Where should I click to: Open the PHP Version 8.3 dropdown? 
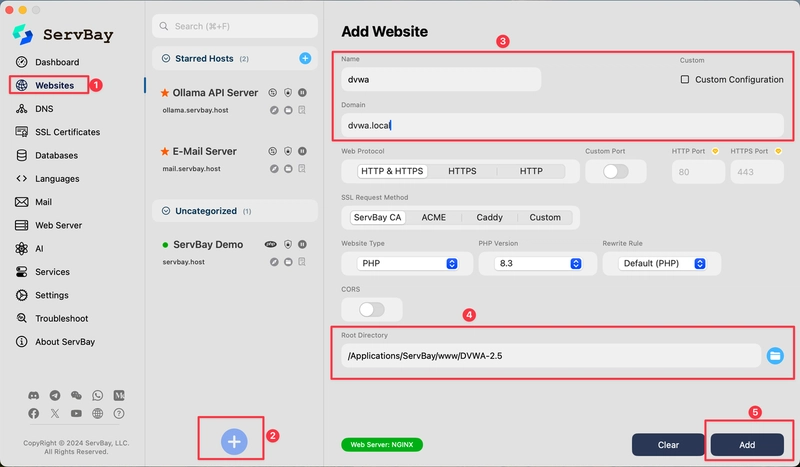(x=538, y=263)
